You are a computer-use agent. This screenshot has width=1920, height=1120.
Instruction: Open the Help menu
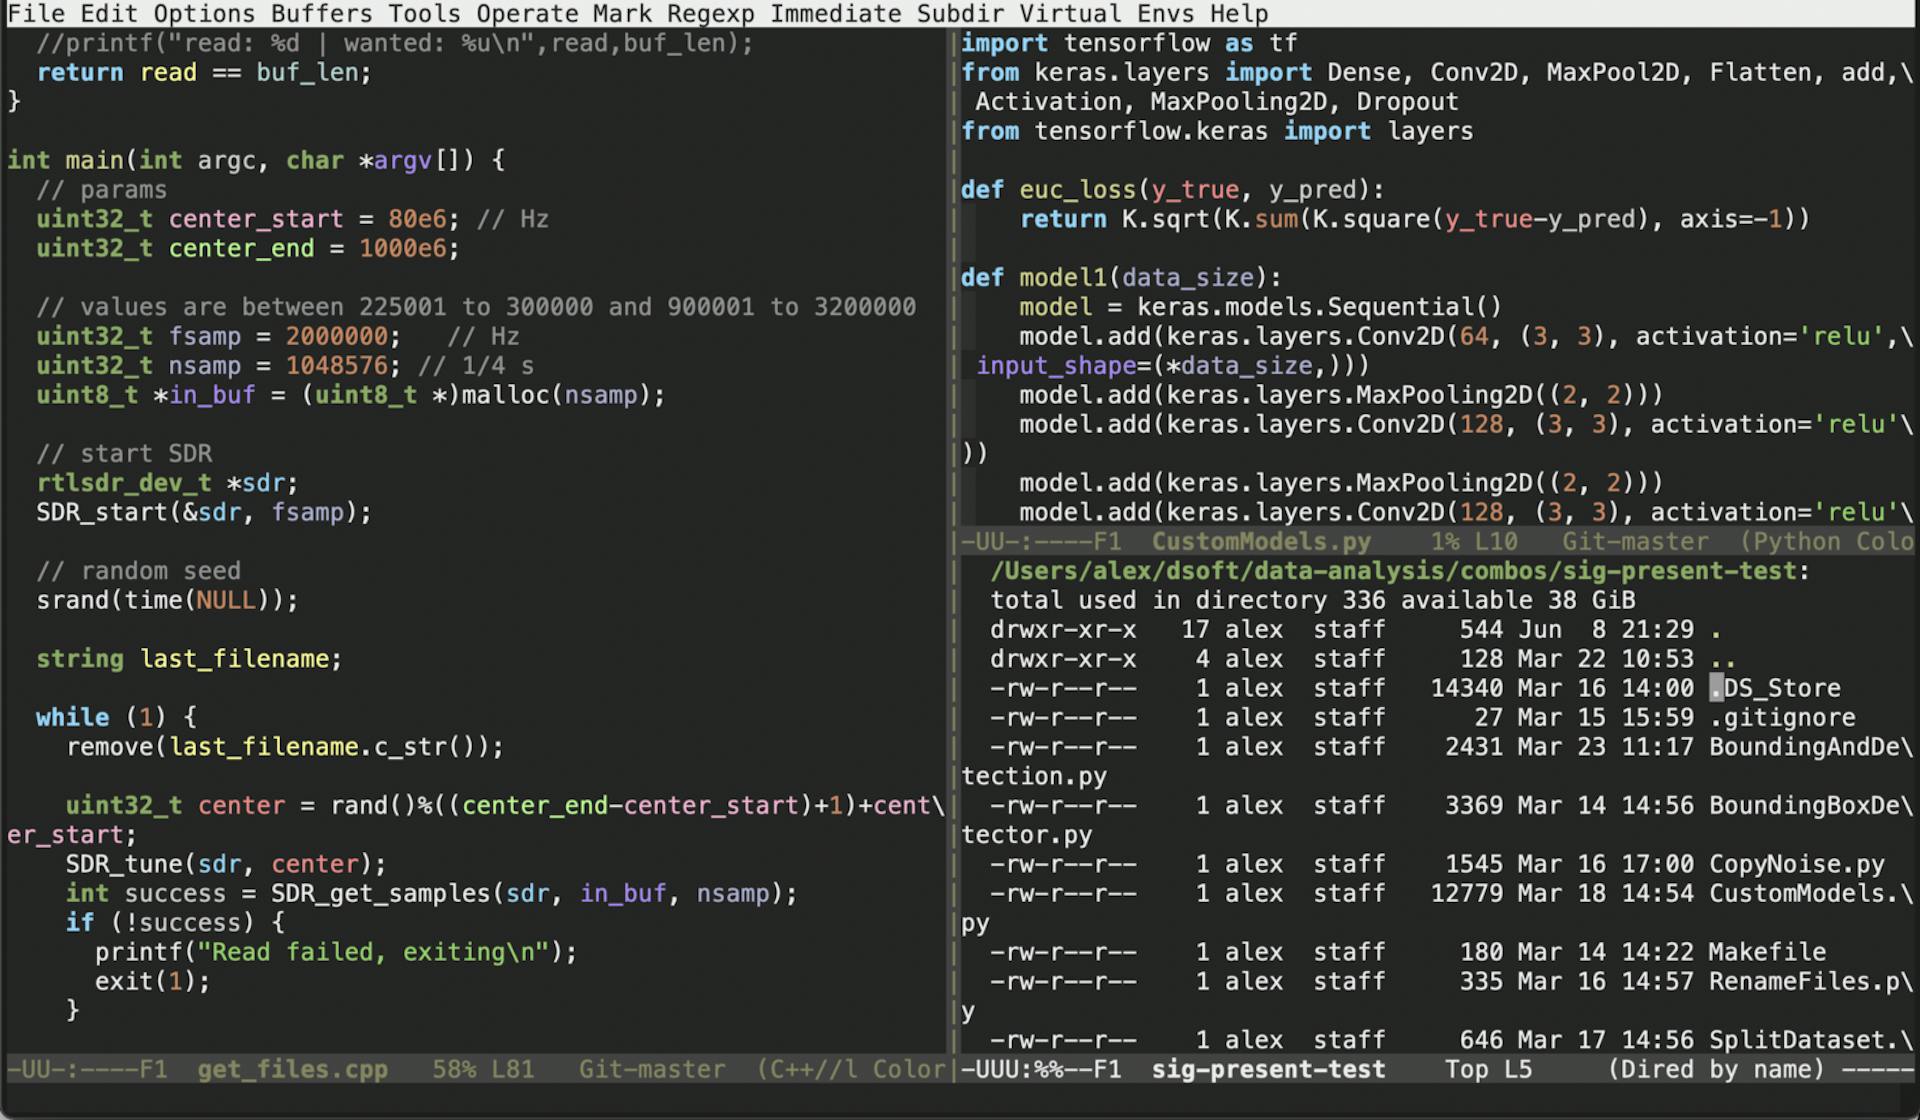click(x=1240, y=13)
